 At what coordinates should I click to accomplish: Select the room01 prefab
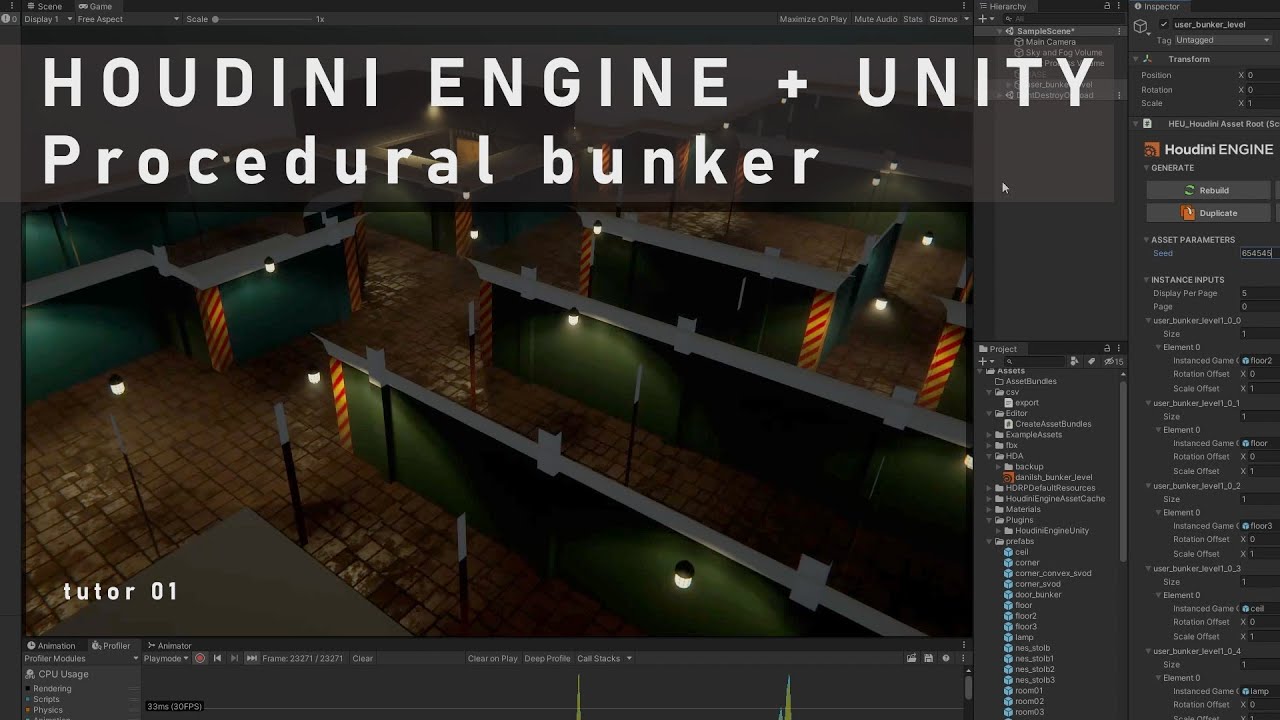click(1023, 691)
